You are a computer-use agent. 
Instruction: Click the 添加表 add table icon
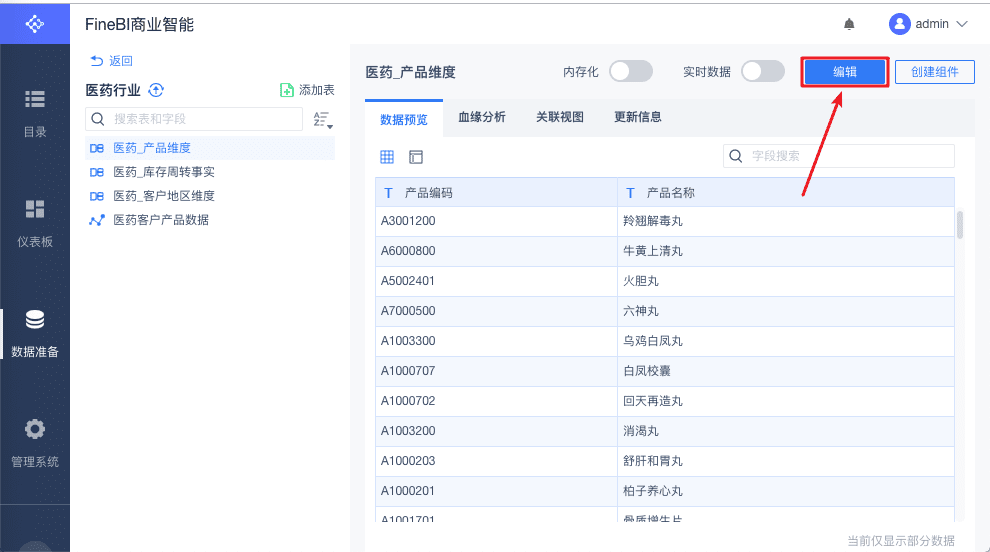coord(287,90)
